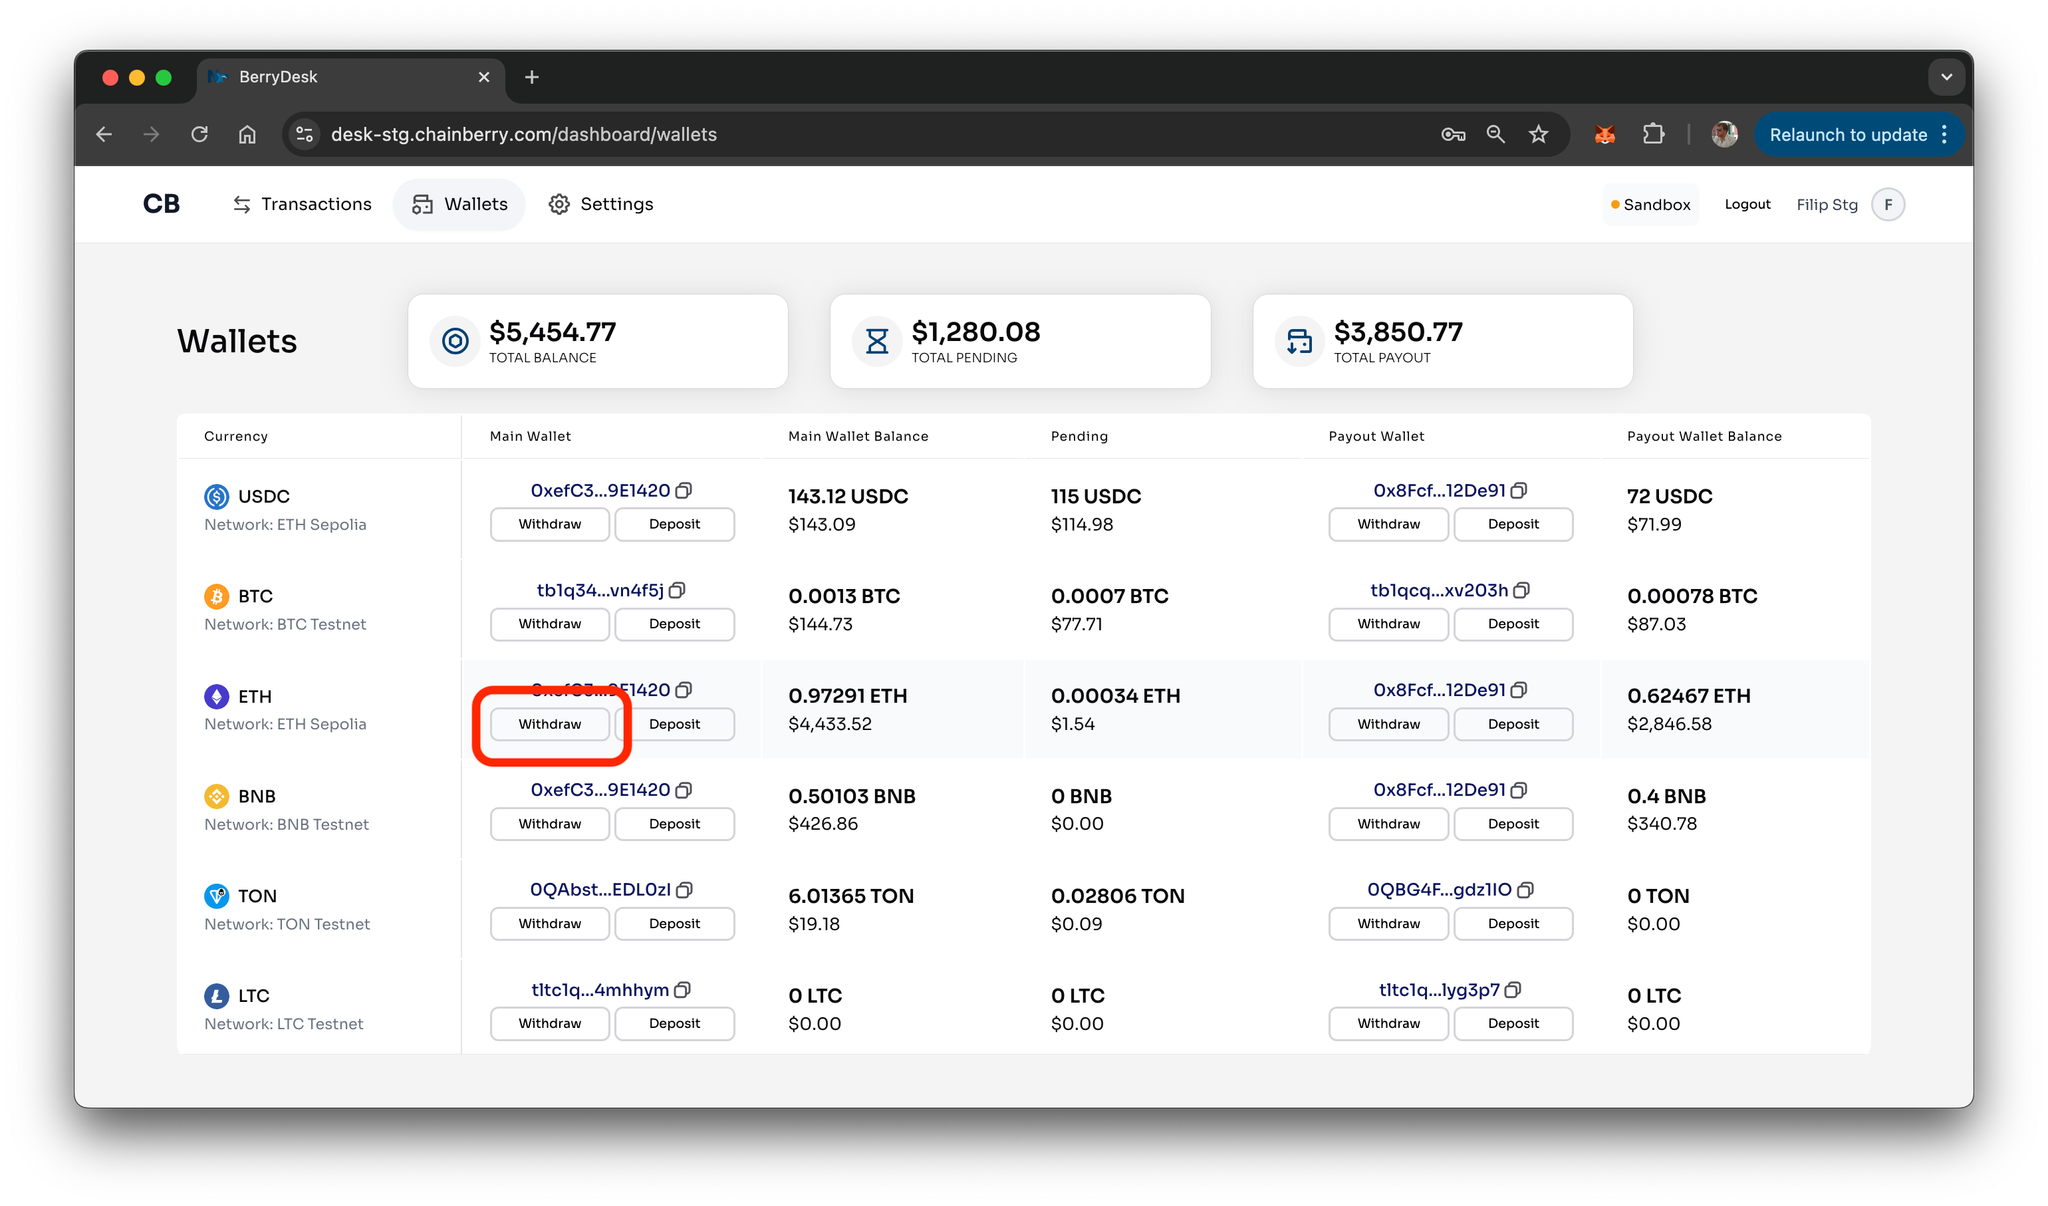Expand the tab search chevron dropdown
This screenshot has width=2048, height=1206.
tap(1946, 77)
